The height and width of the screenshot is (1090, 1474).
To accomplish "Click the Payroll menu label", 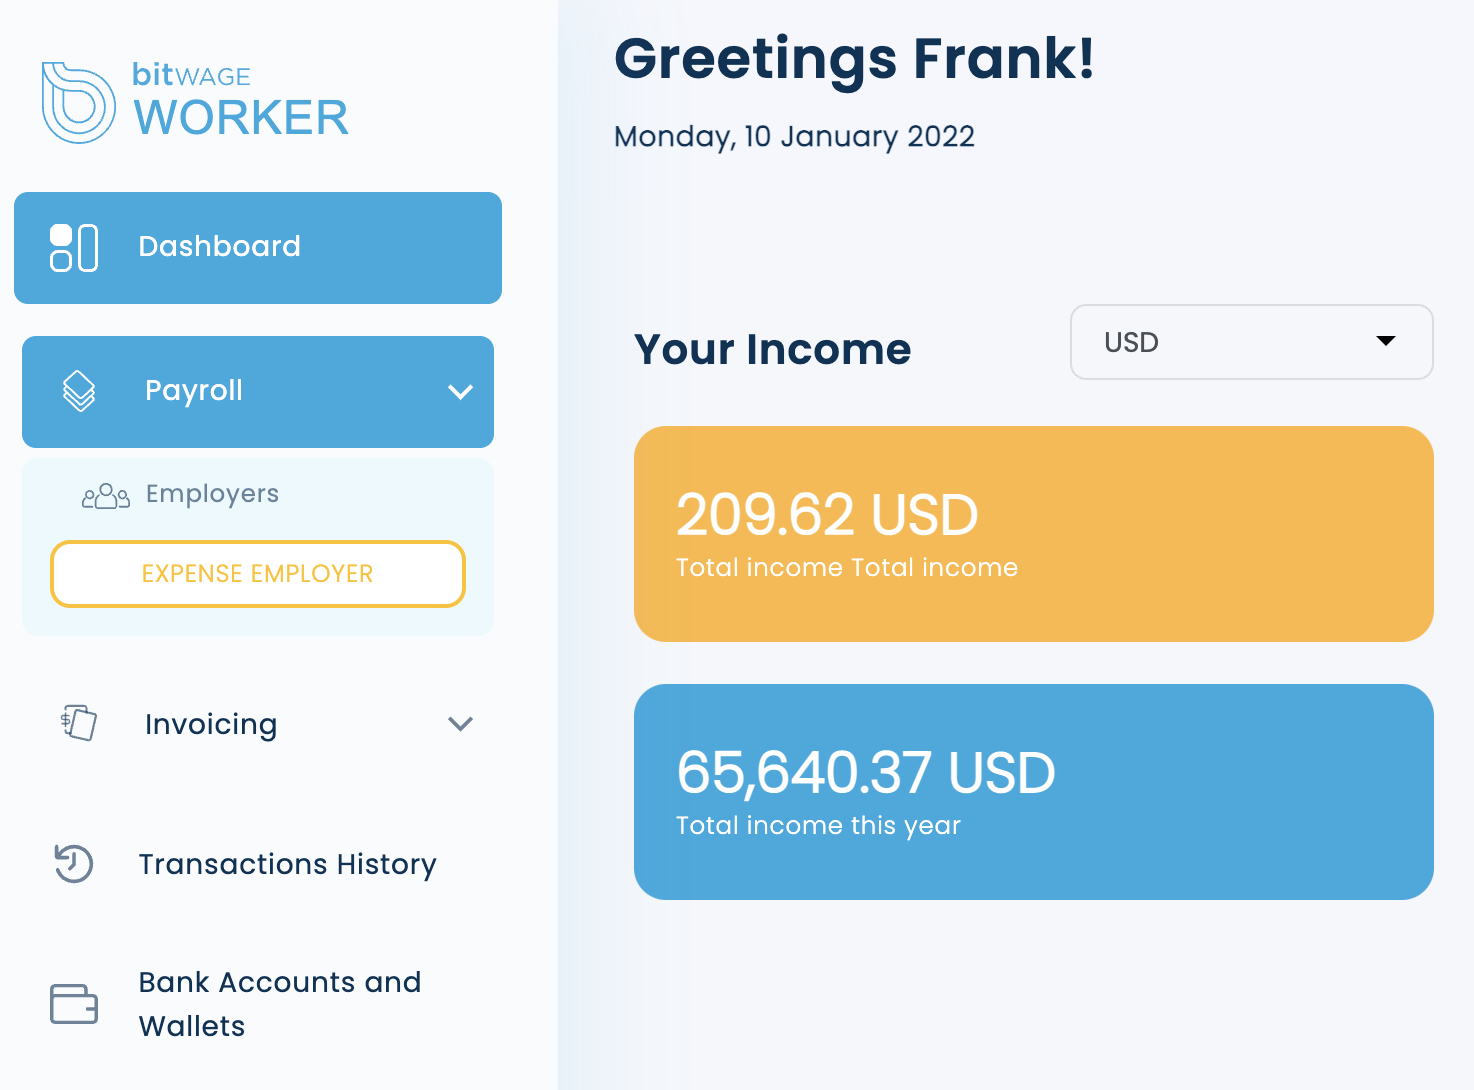I will point(194,391).
